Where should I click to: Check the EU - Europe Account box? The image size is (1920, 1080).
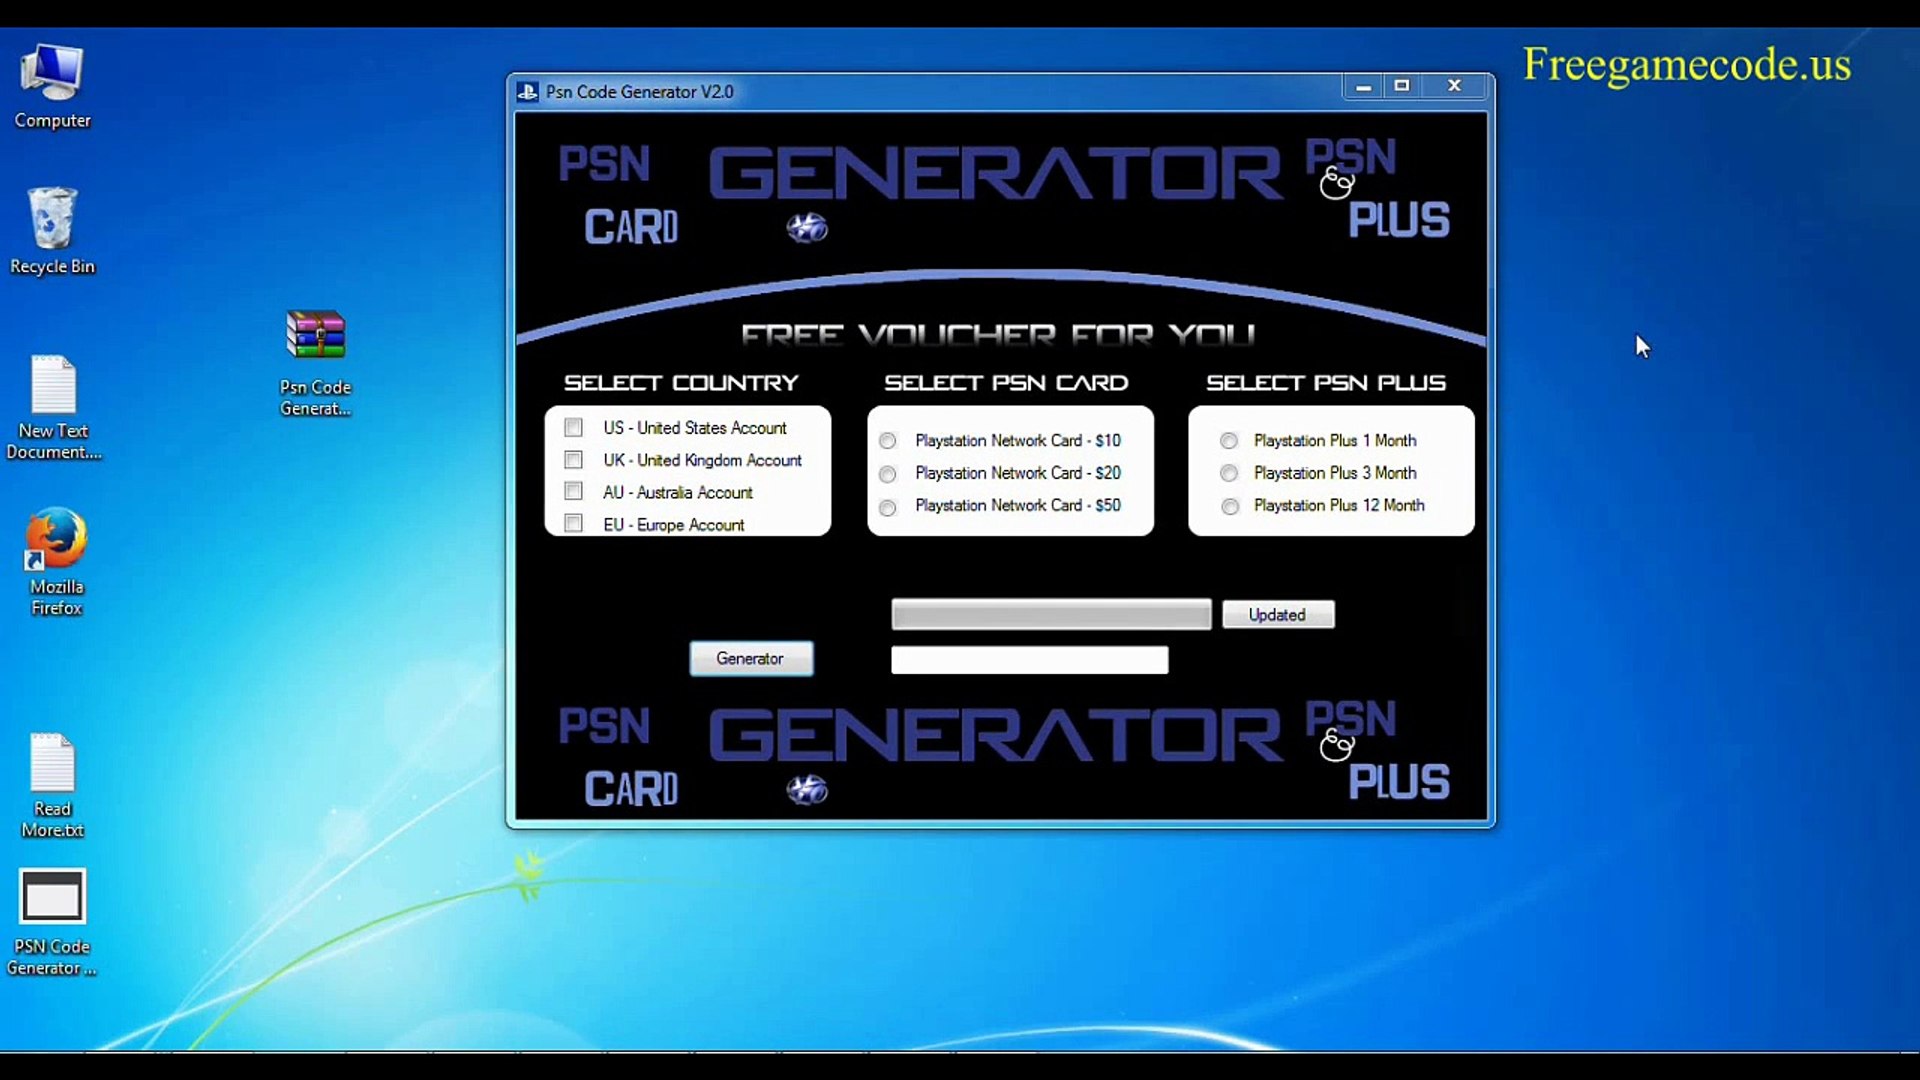tap(573, 523)
